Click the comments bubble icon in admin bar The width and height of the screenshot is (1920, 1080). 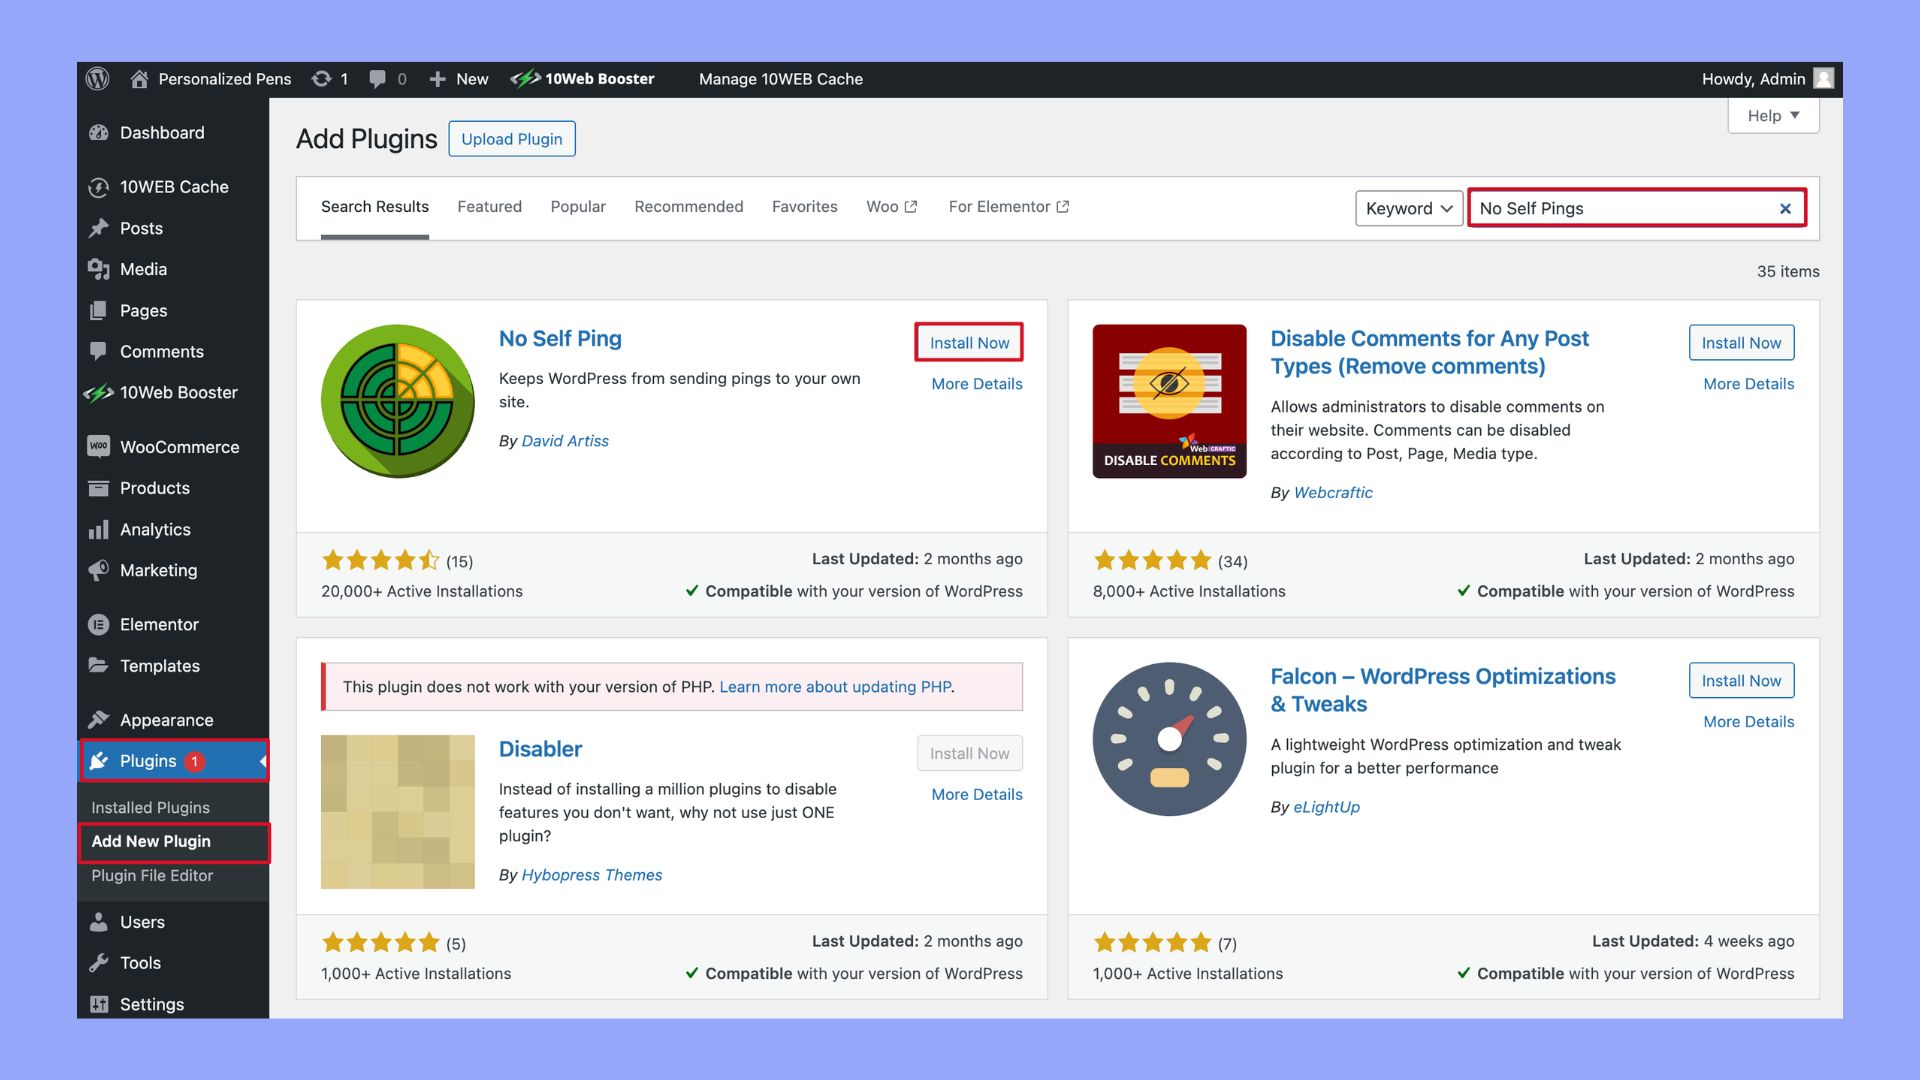click(377, 79)
